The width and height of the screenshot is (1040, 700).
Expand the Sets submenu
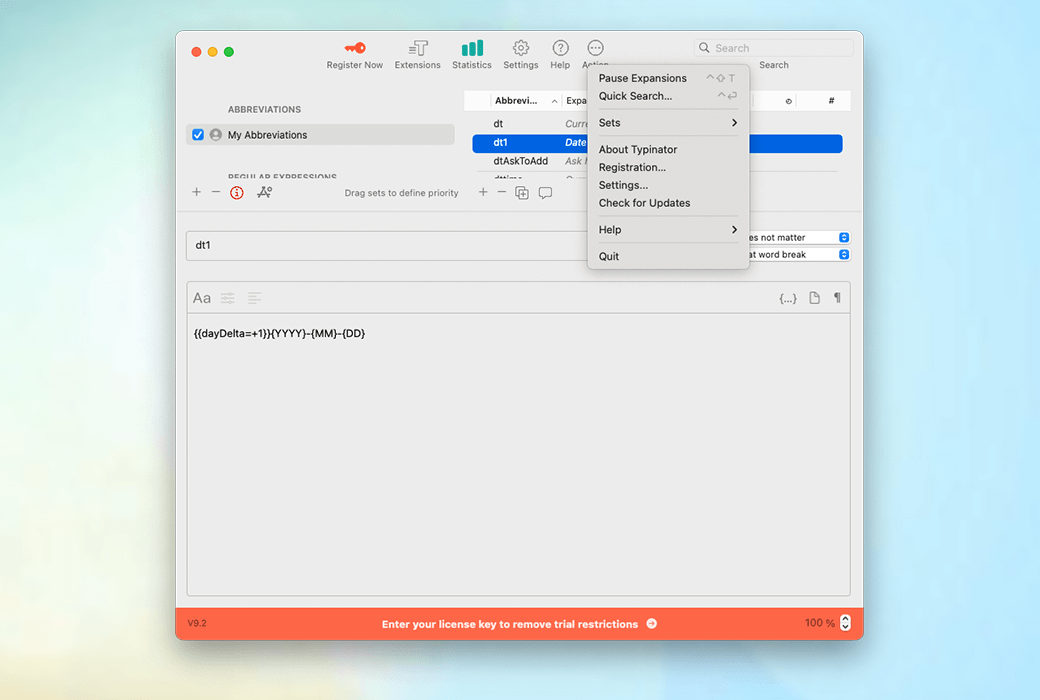[x=668, y=123]
